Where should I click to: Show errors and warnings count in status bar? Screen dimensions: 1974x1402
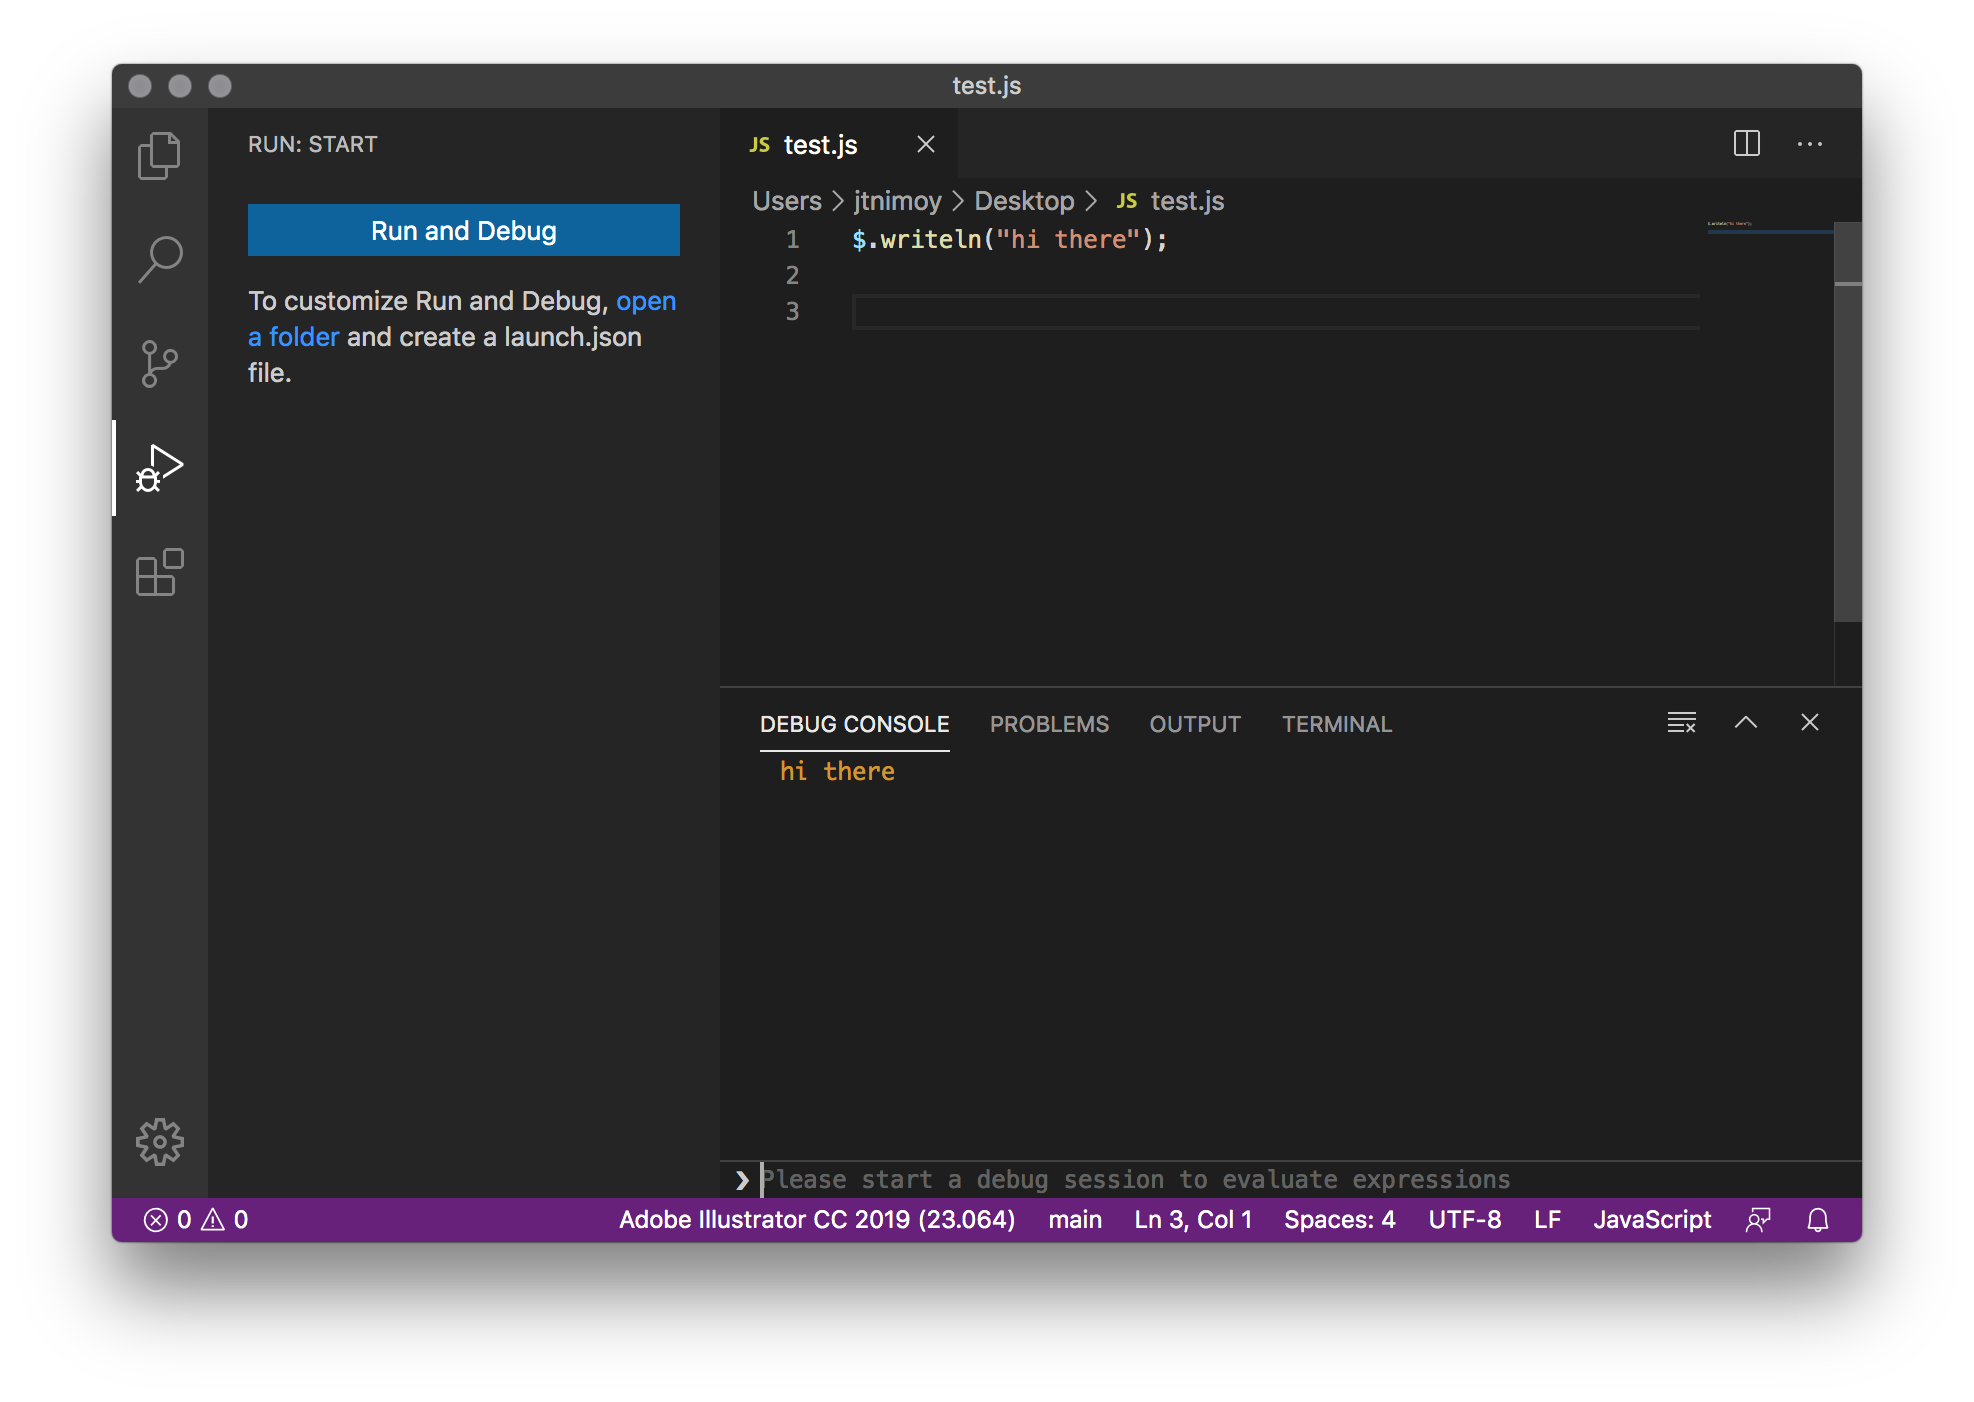click(196, 1220)
